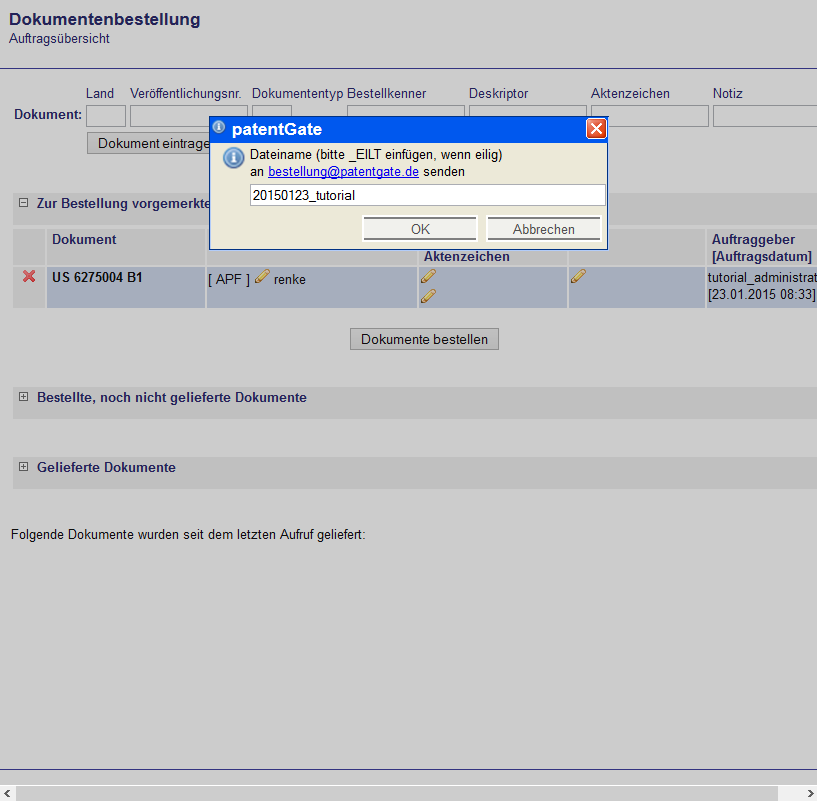Click the info icon beside Dateiname message
The image size is (817, 801).
click(233, 157)
